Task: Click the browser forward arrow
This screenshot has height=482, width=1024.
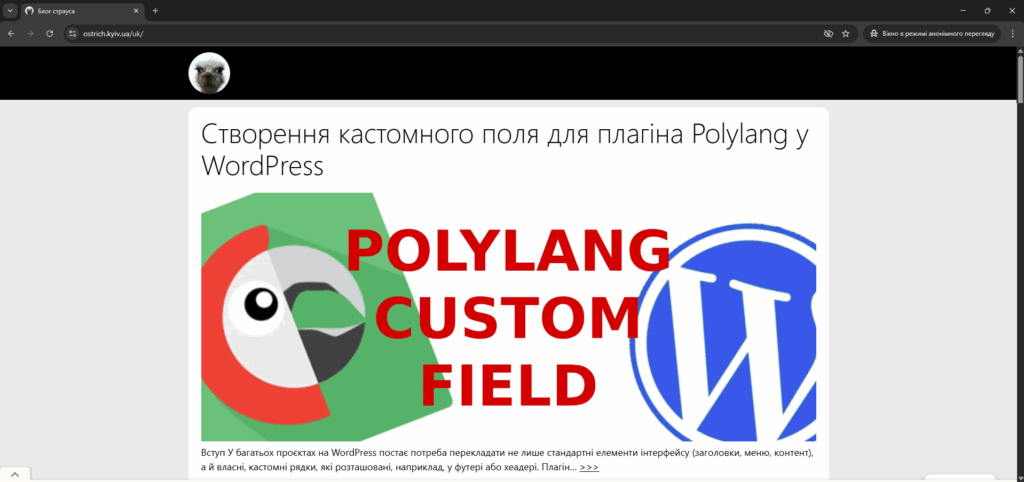Action: click(x=30, y=33)
